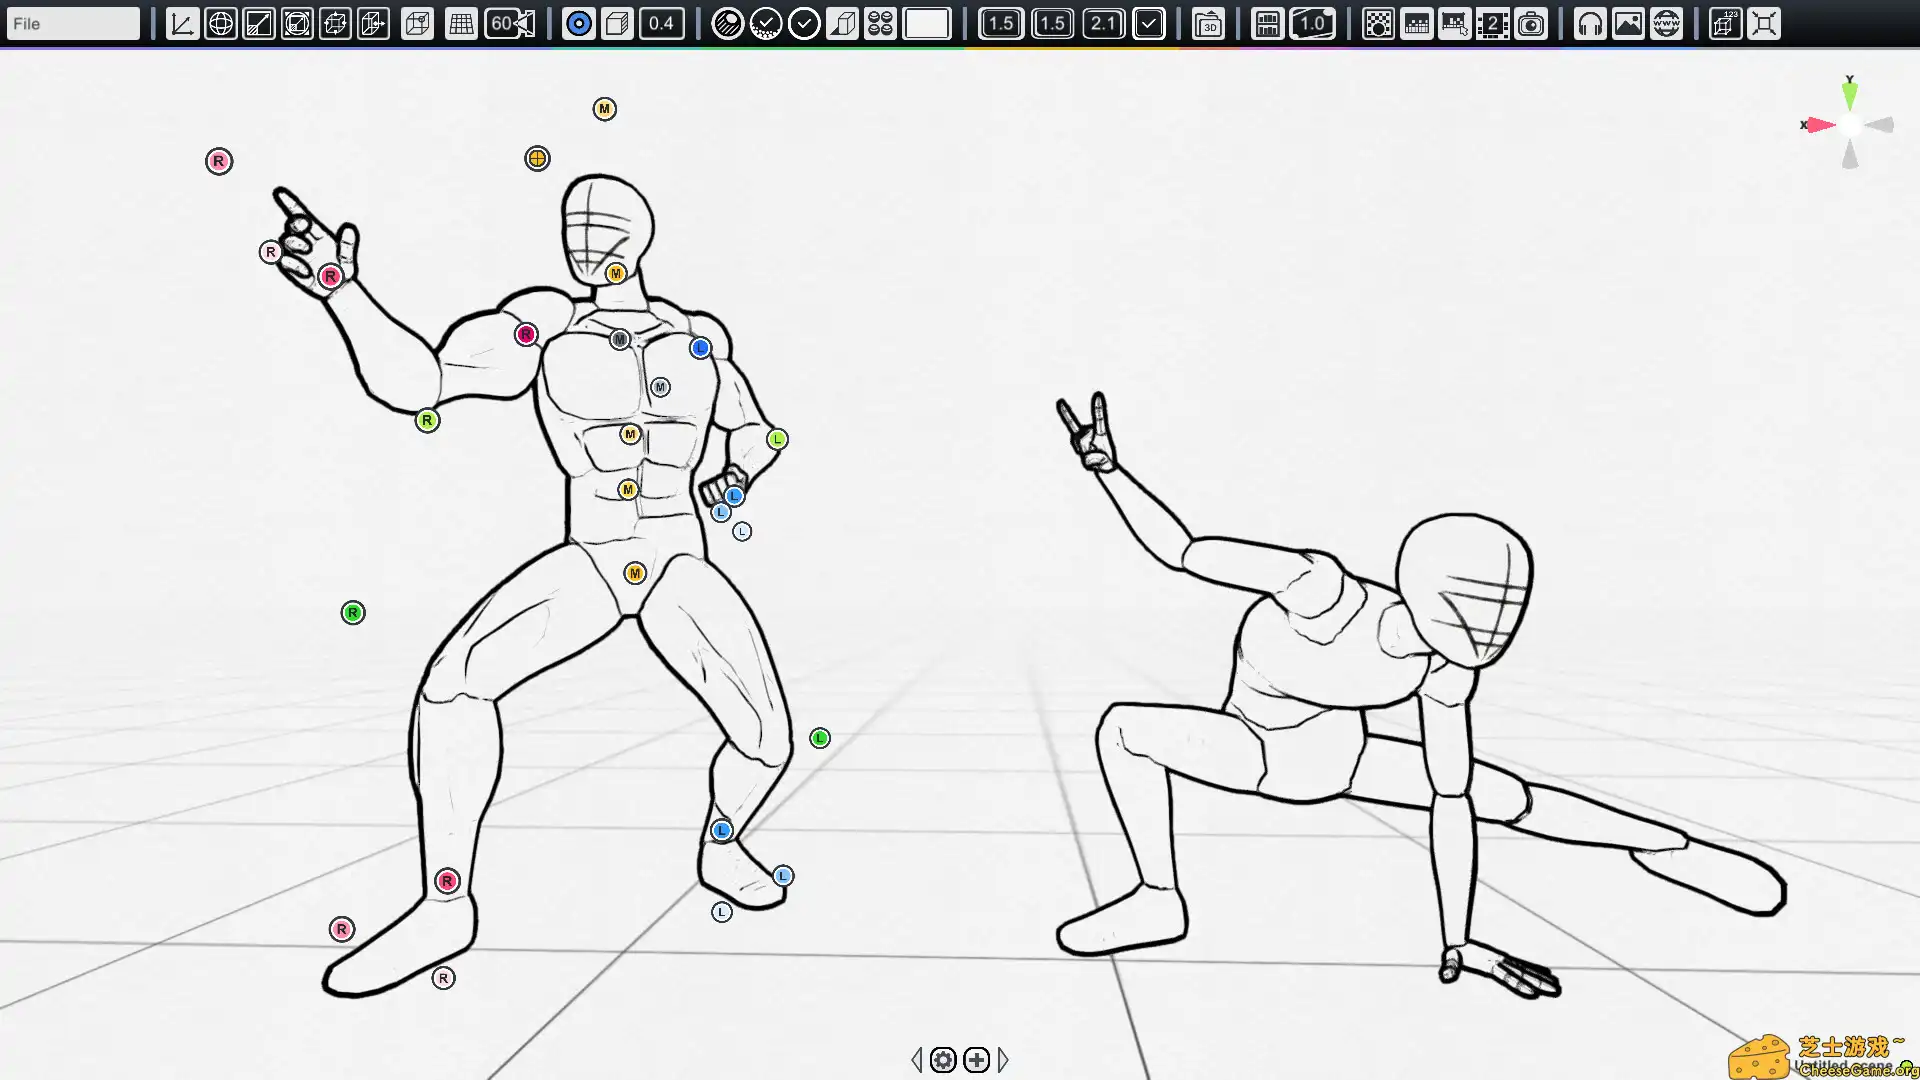This screenshot has height=1080, width=1920.
Task: Click the fullscreen expand arrows icon
Action: tap(1764, 24)
